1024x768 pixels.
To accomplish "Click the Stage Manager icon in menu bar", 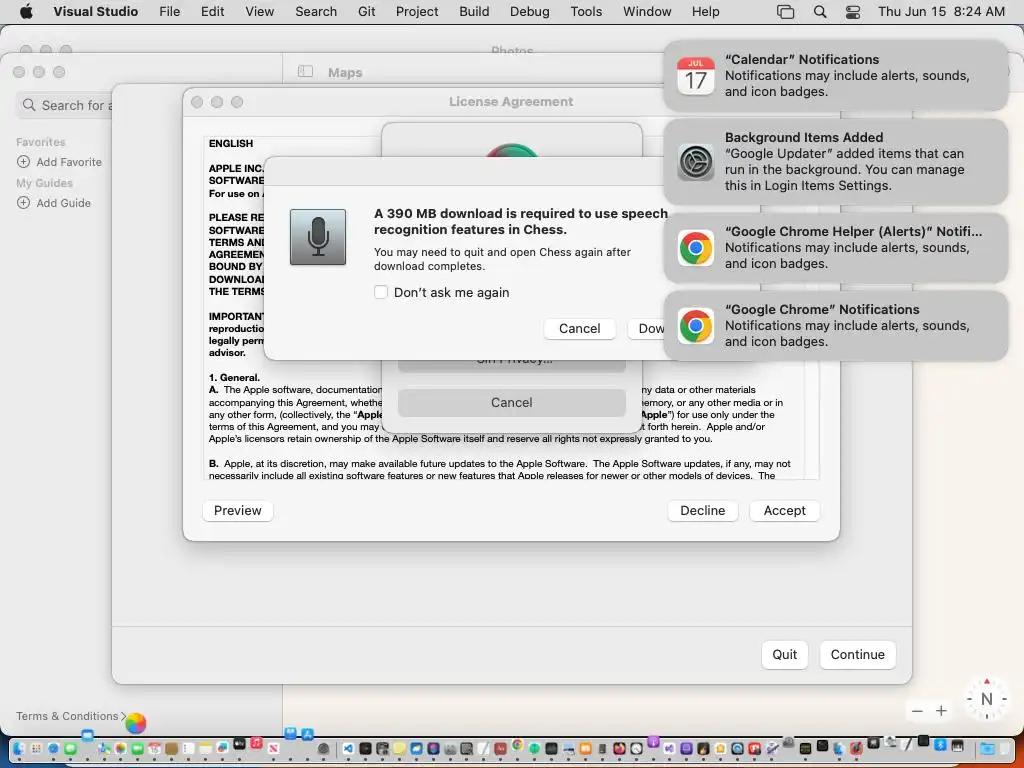I will [x=786, y=12].
